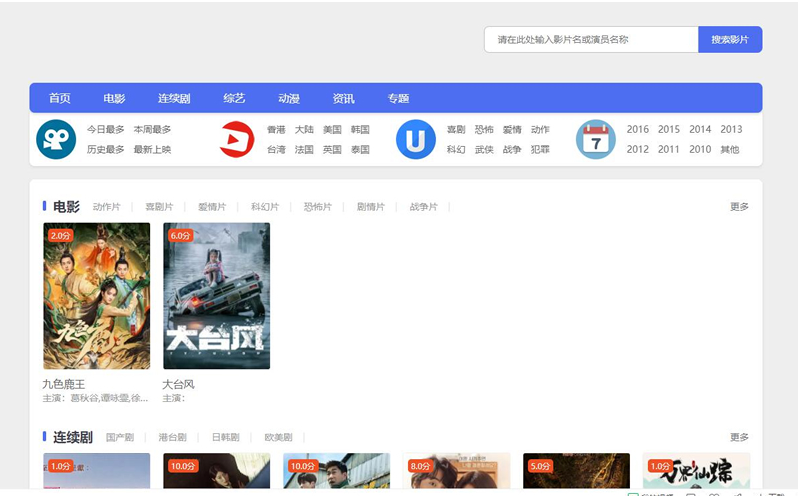Image resolution: width=800 pixels, height=496 pixels.
Task: Choose genre 科幻 in the top filter
Action: pyautogui.click(x=456, y=150)
